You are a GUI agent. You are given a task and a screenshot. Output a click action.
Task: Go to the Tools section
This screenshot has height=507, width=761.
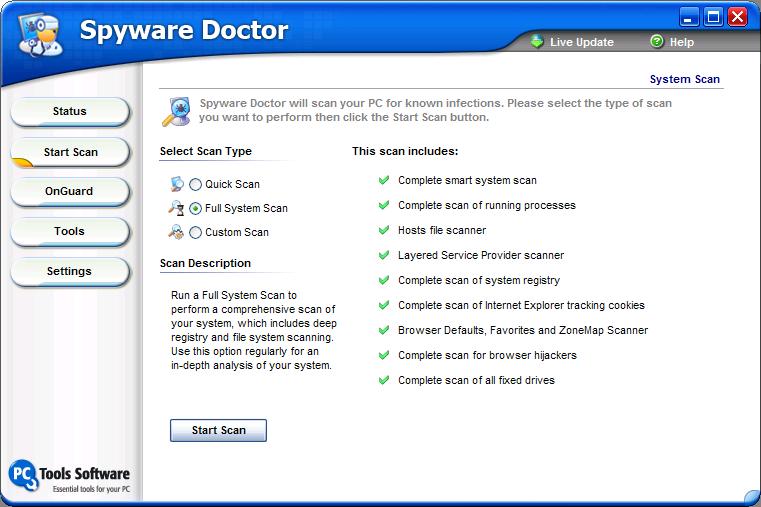[x=70, y=231]
